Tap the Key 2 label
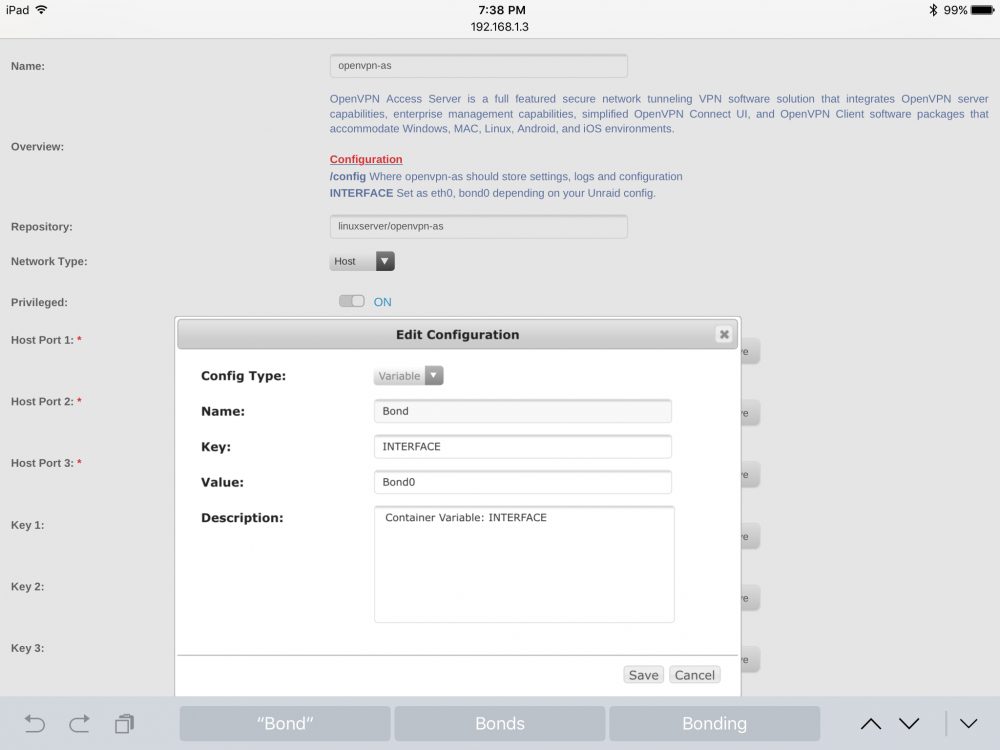The width and height of the screenshot is (1000, 750). [x=27, y=586]
